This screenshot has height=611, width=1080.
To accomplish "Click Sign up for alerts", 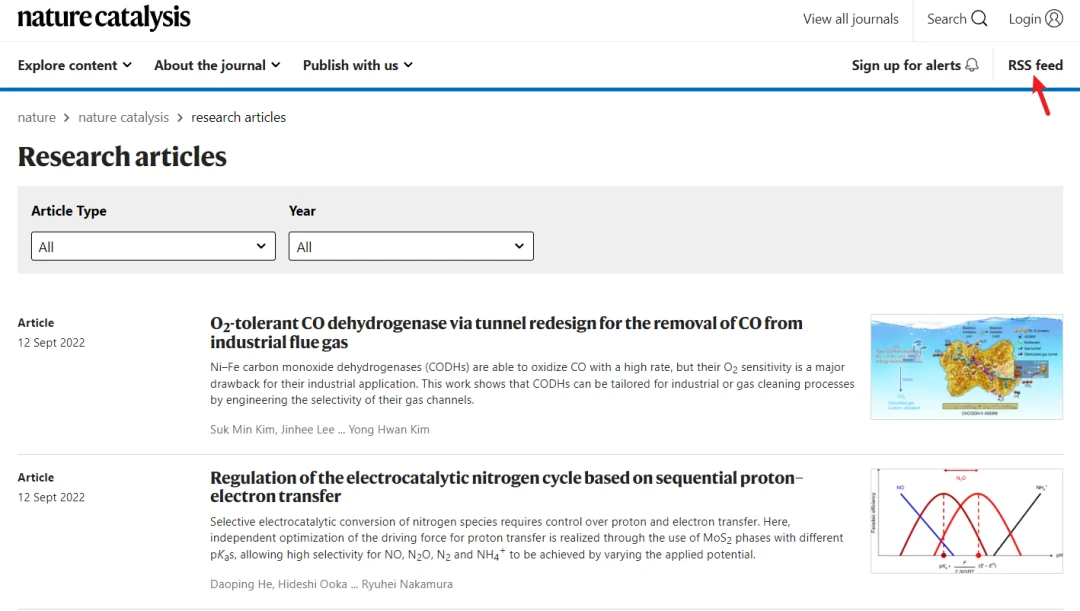I will [906, 65].
